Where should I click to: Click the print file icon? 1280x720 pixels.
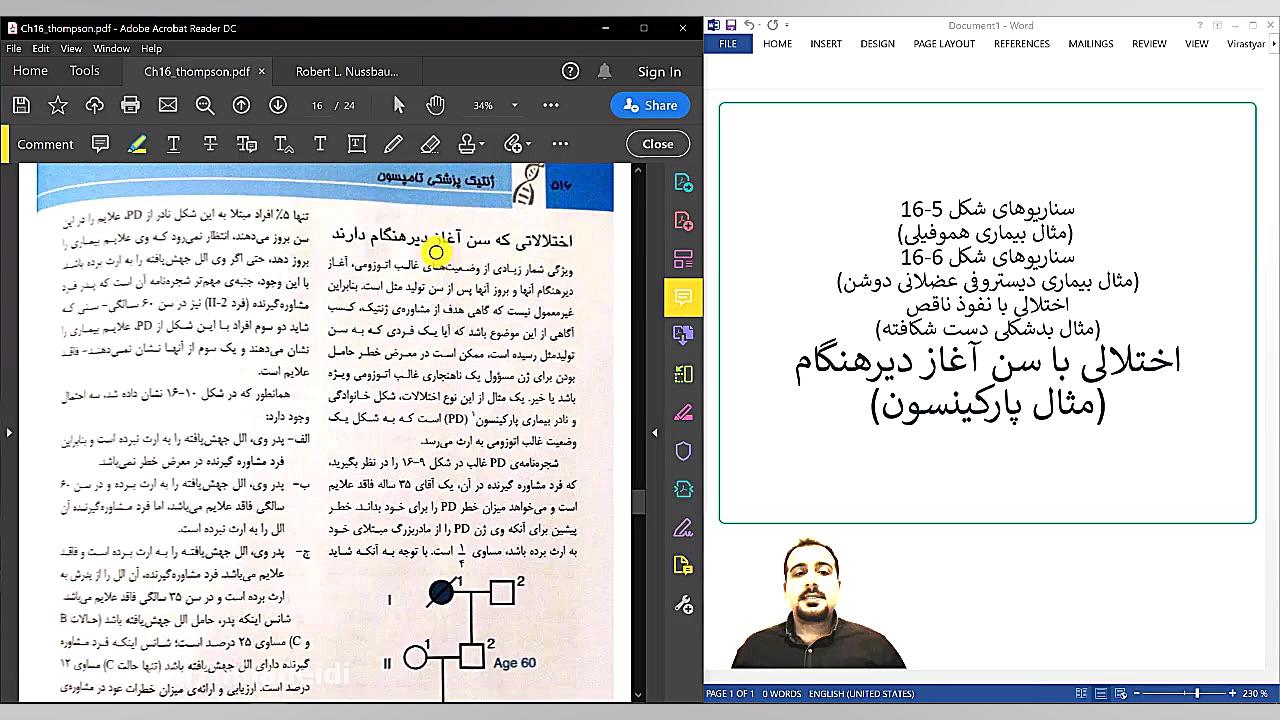click(x=130, y=105)
